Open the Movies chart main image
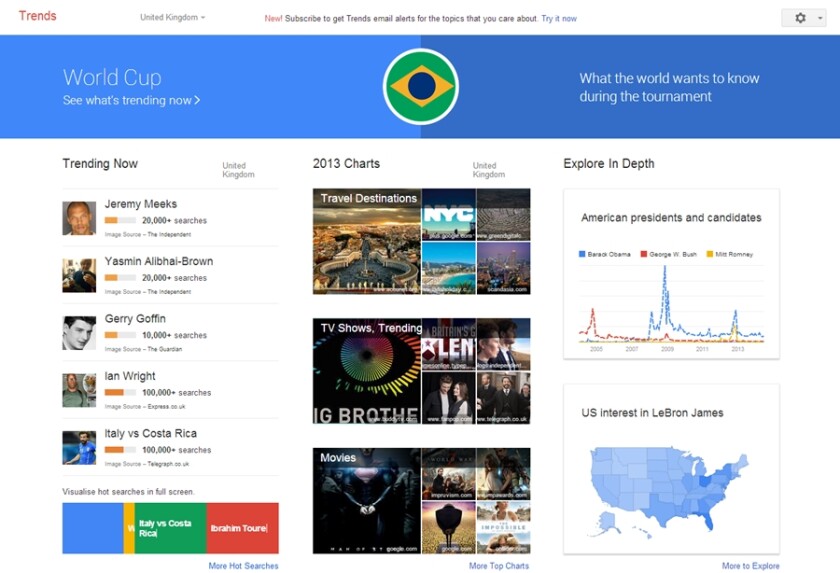The height and width of the screenshot is (573, 840). click(x=367, y=501)
